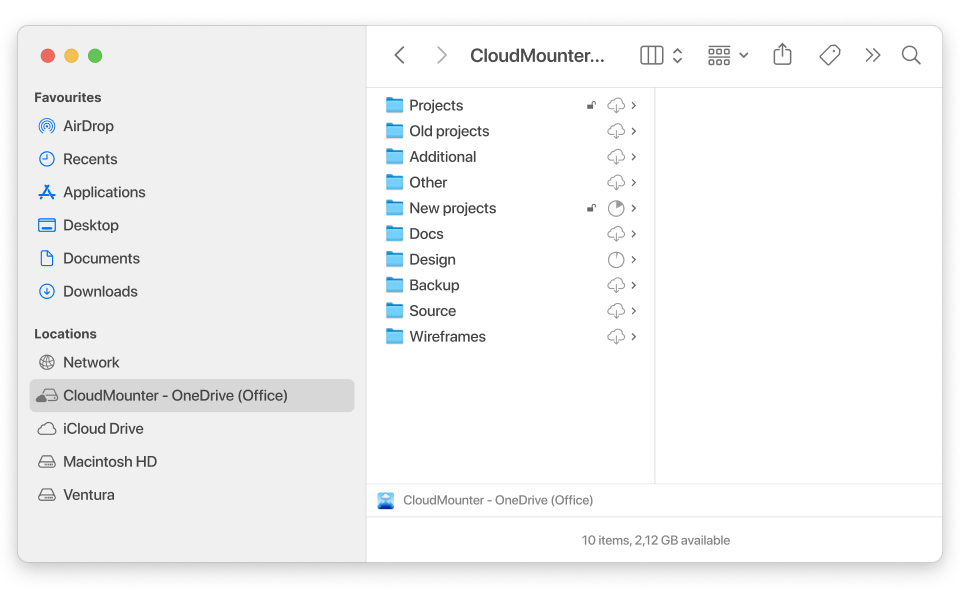Click the Other cloud download icon

pos(616,182)
